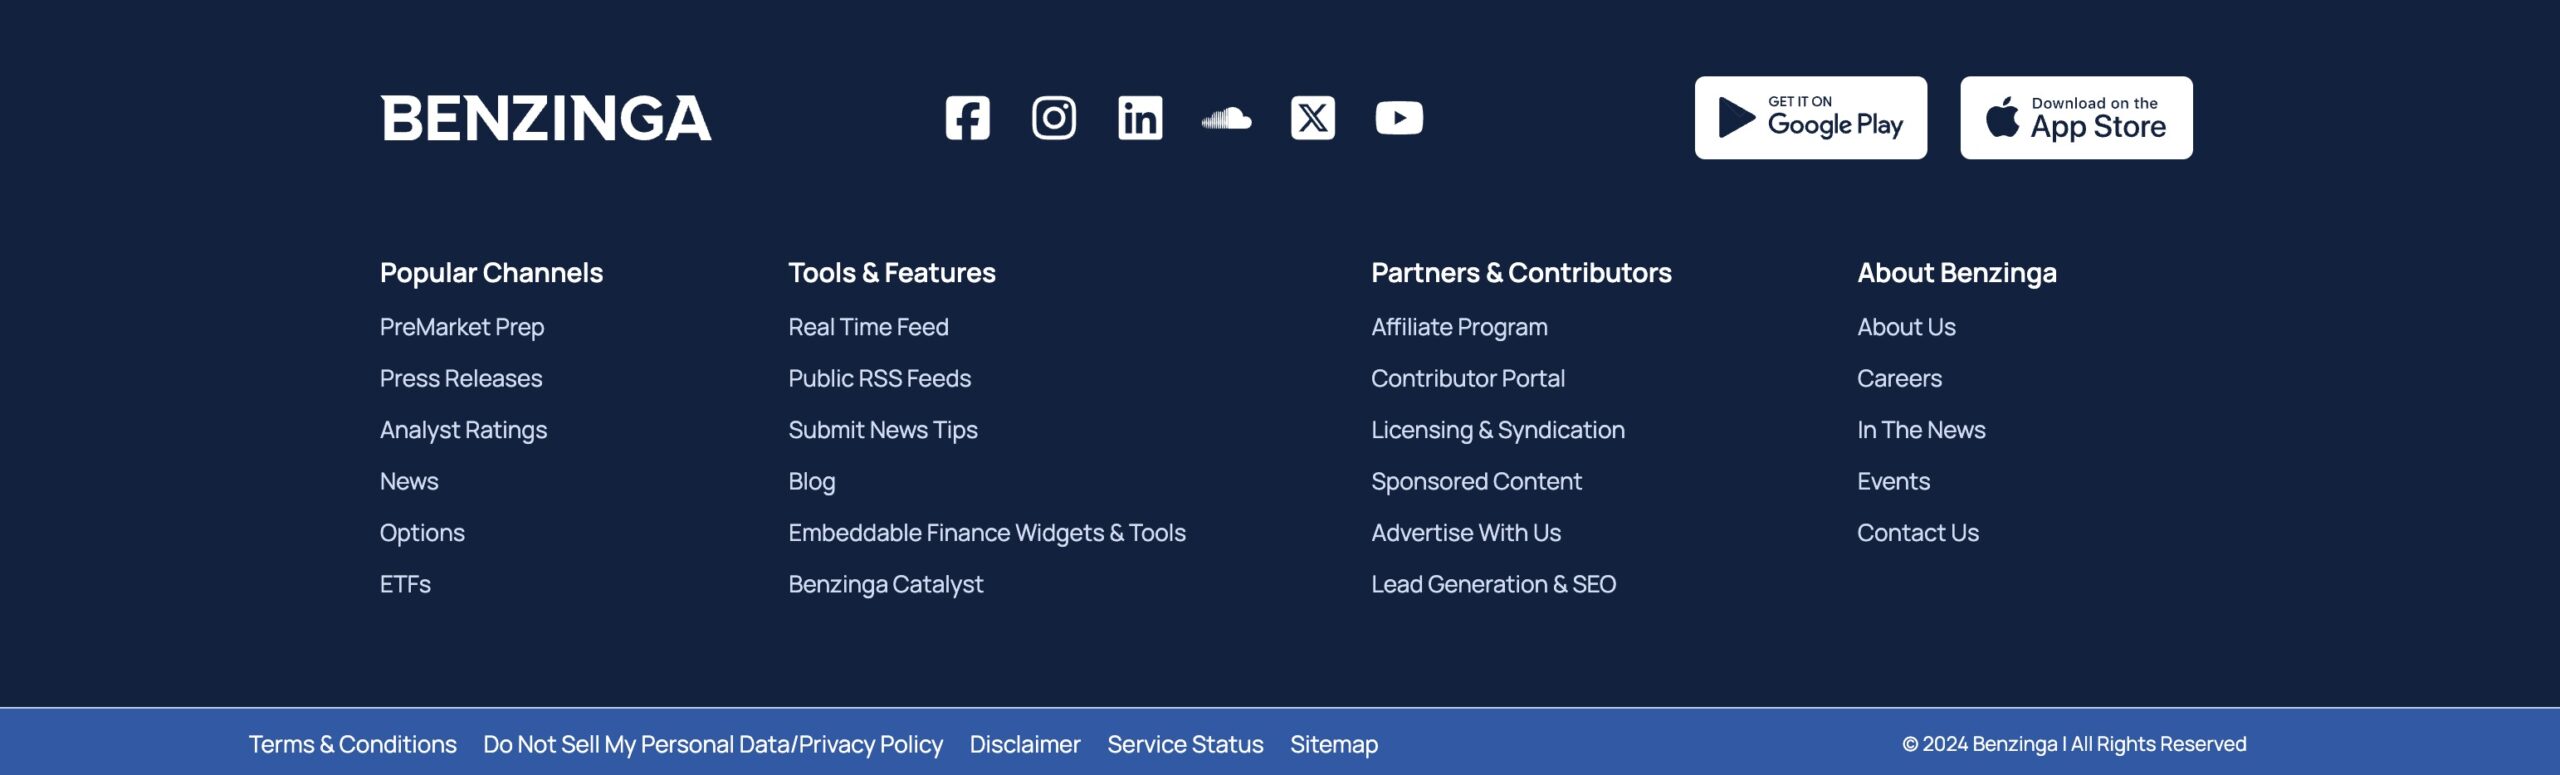Open Do Not Sell My Personal Data/Privacy Policy
2560x775 pixels.
[713, 744]
